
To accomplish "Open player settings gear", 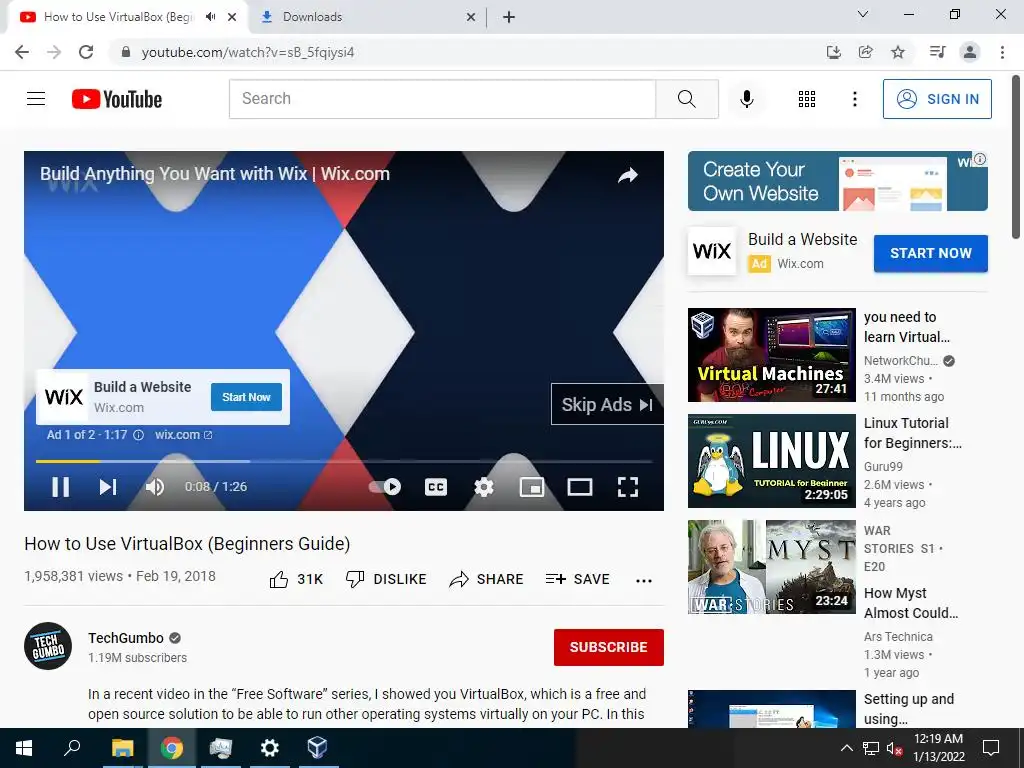I will tap(484, 487).
